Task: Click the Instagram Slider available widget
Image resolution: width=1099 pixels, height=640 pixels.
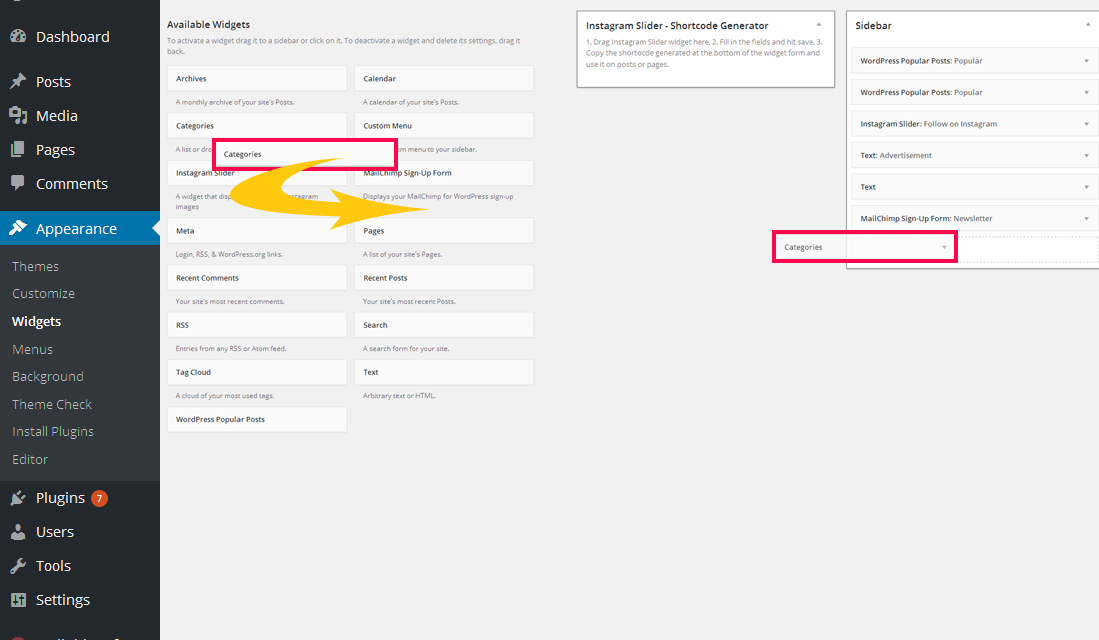Action: pos(257,173)
